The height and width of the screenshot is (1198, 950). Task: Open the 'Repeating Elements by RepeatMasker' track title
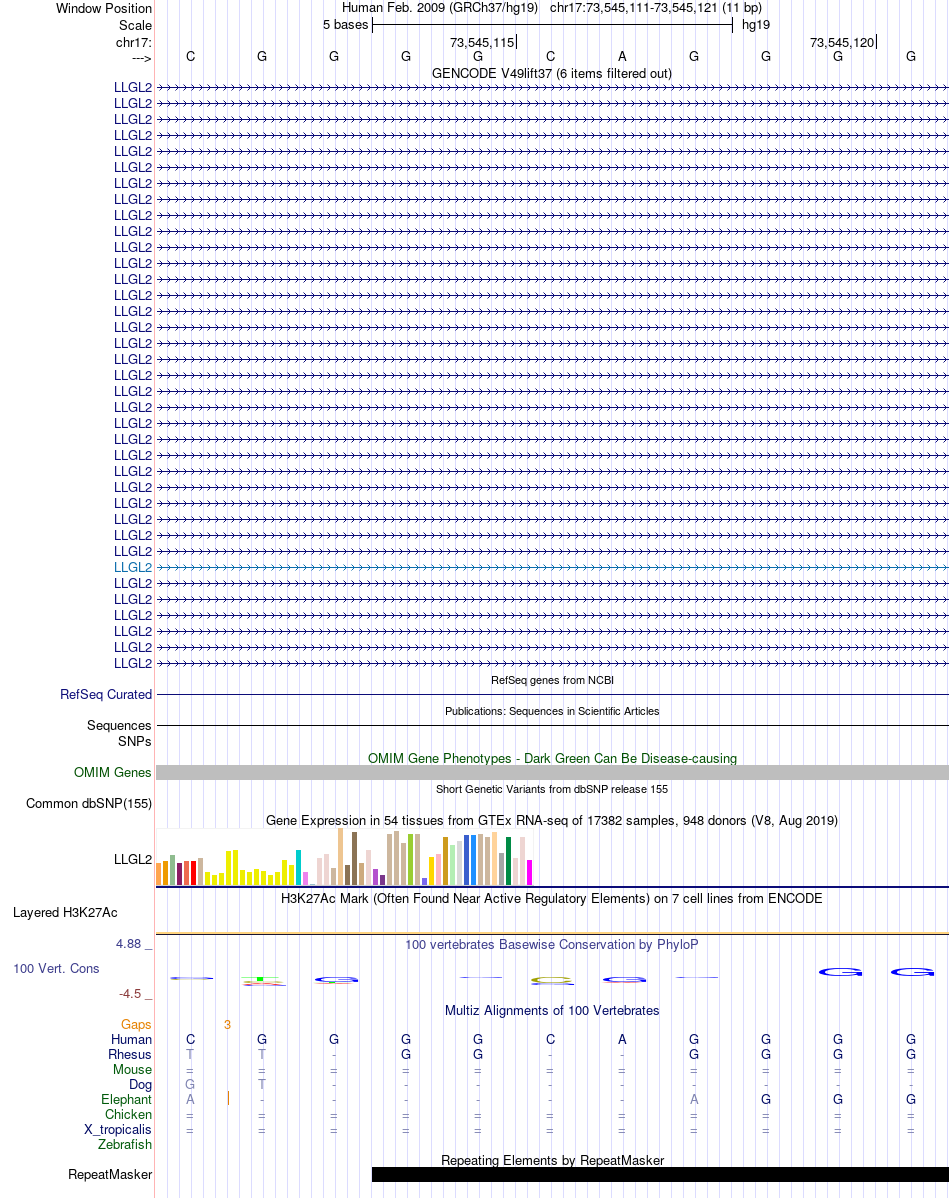pyautogui.click(x=552, y=1161)
